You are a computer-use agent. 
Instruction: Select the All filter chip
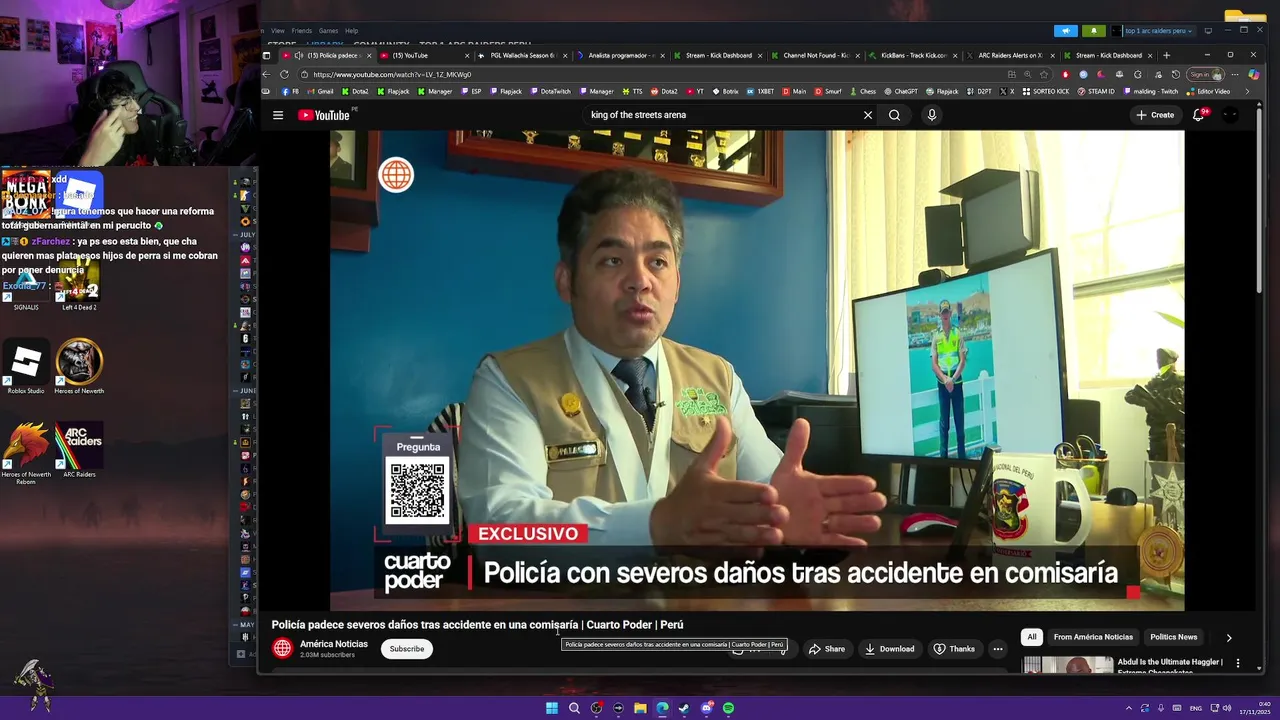click(x=1032, y=637)
